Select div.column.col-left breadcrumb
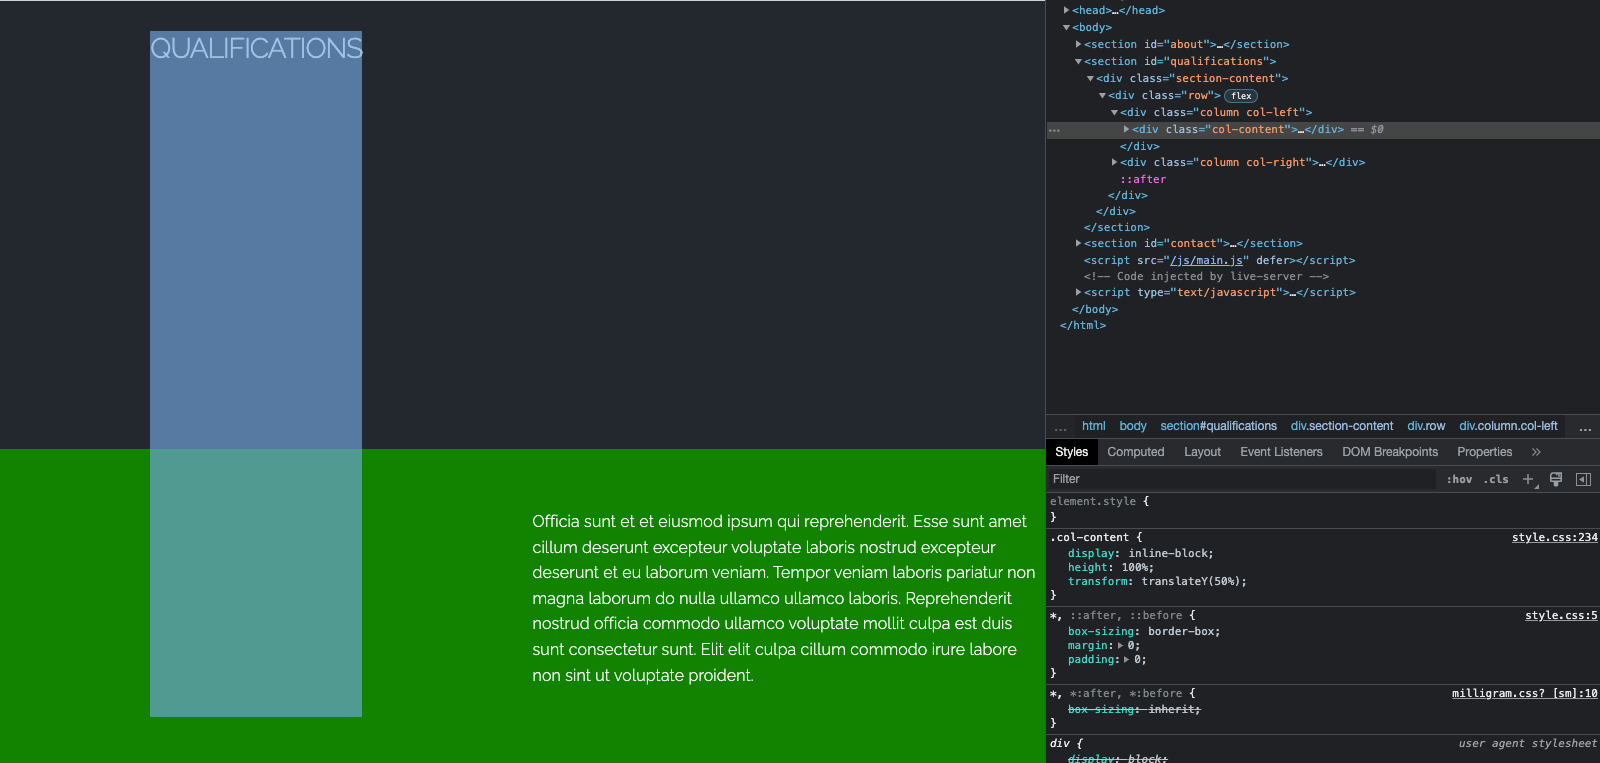Image resolution: width=1600 pixels, height=763 pixels. [1508, 426]
